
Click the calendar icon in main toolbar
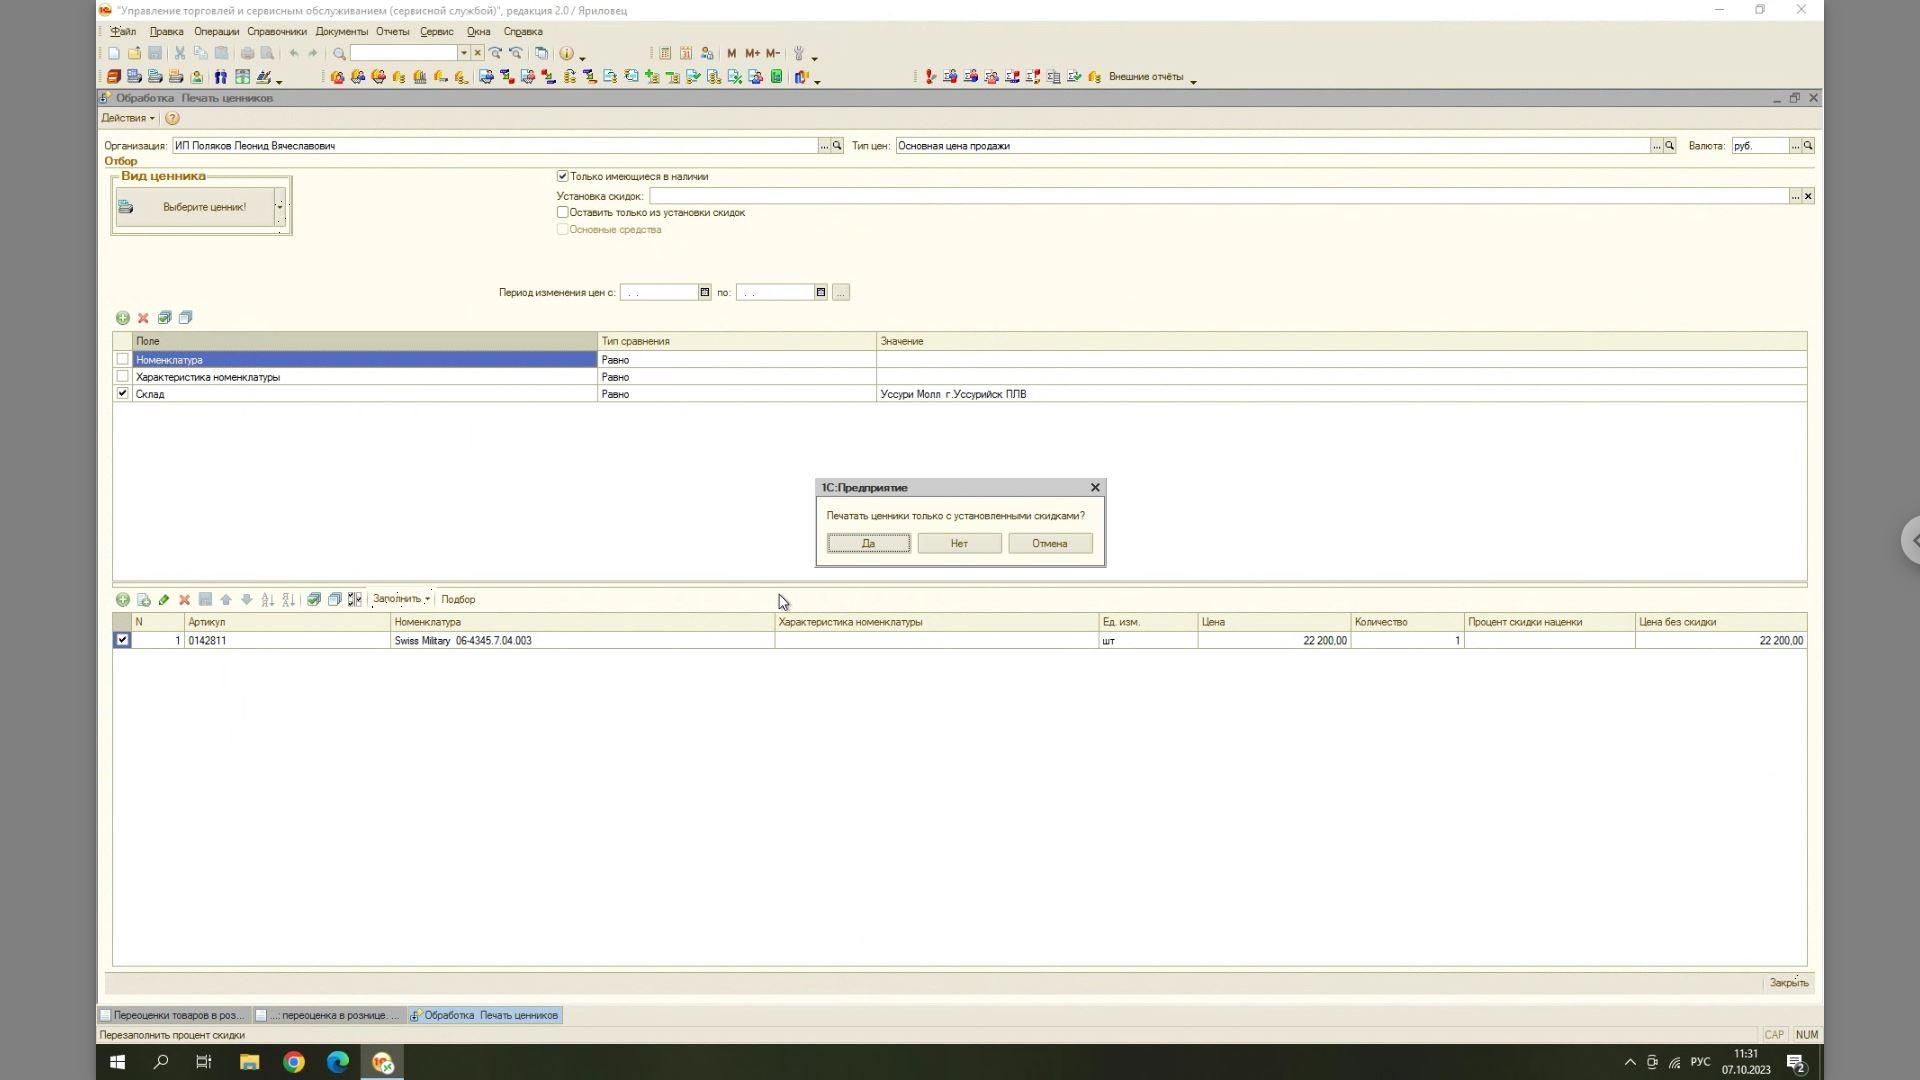tap(686, 54)
